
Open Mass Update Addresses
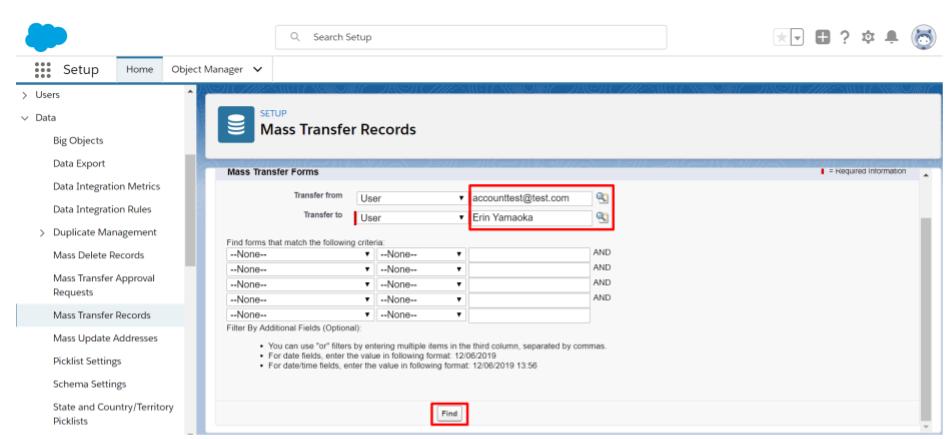coord(105,338)
